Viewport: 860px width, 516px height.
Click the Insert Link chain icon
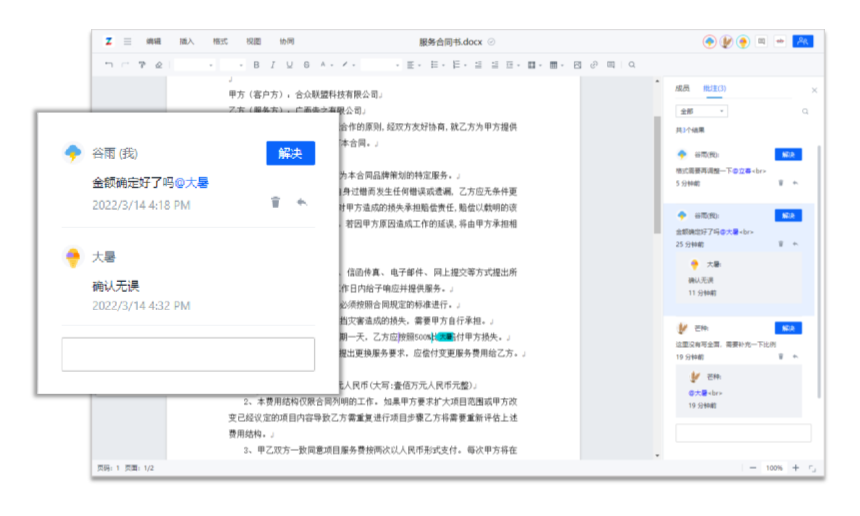[594, 65]
